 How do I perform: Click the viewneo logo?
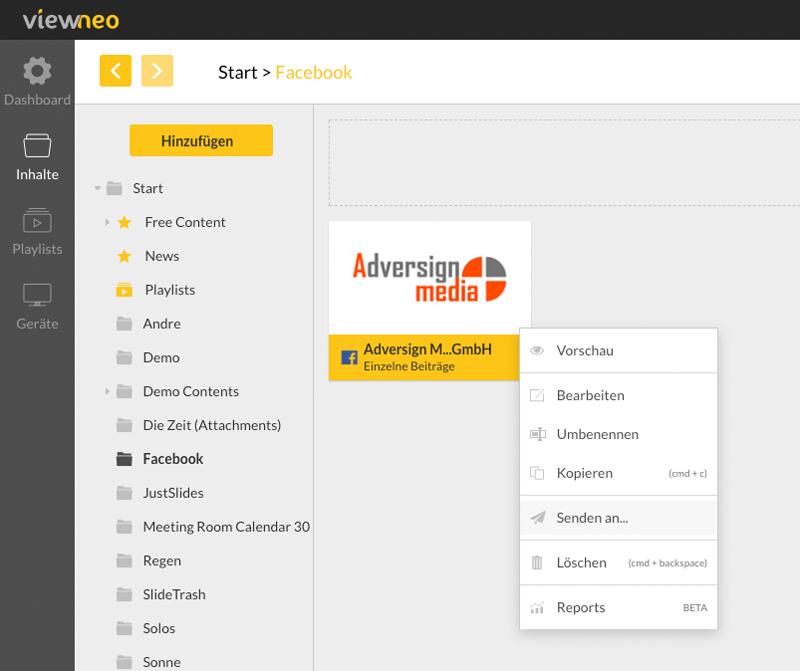click(x=71, y=19)
